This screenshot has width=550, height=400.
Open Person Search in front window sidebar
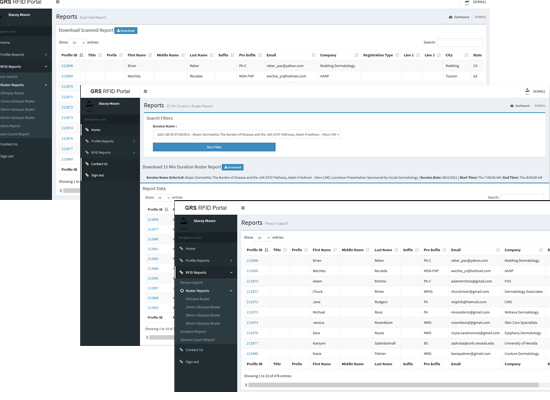[x=192, y=282]
